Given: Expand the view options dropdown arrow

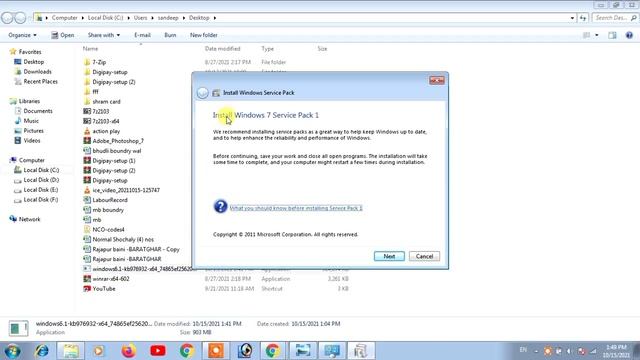Looking at the screenshot, I should [x=596, y=35].
